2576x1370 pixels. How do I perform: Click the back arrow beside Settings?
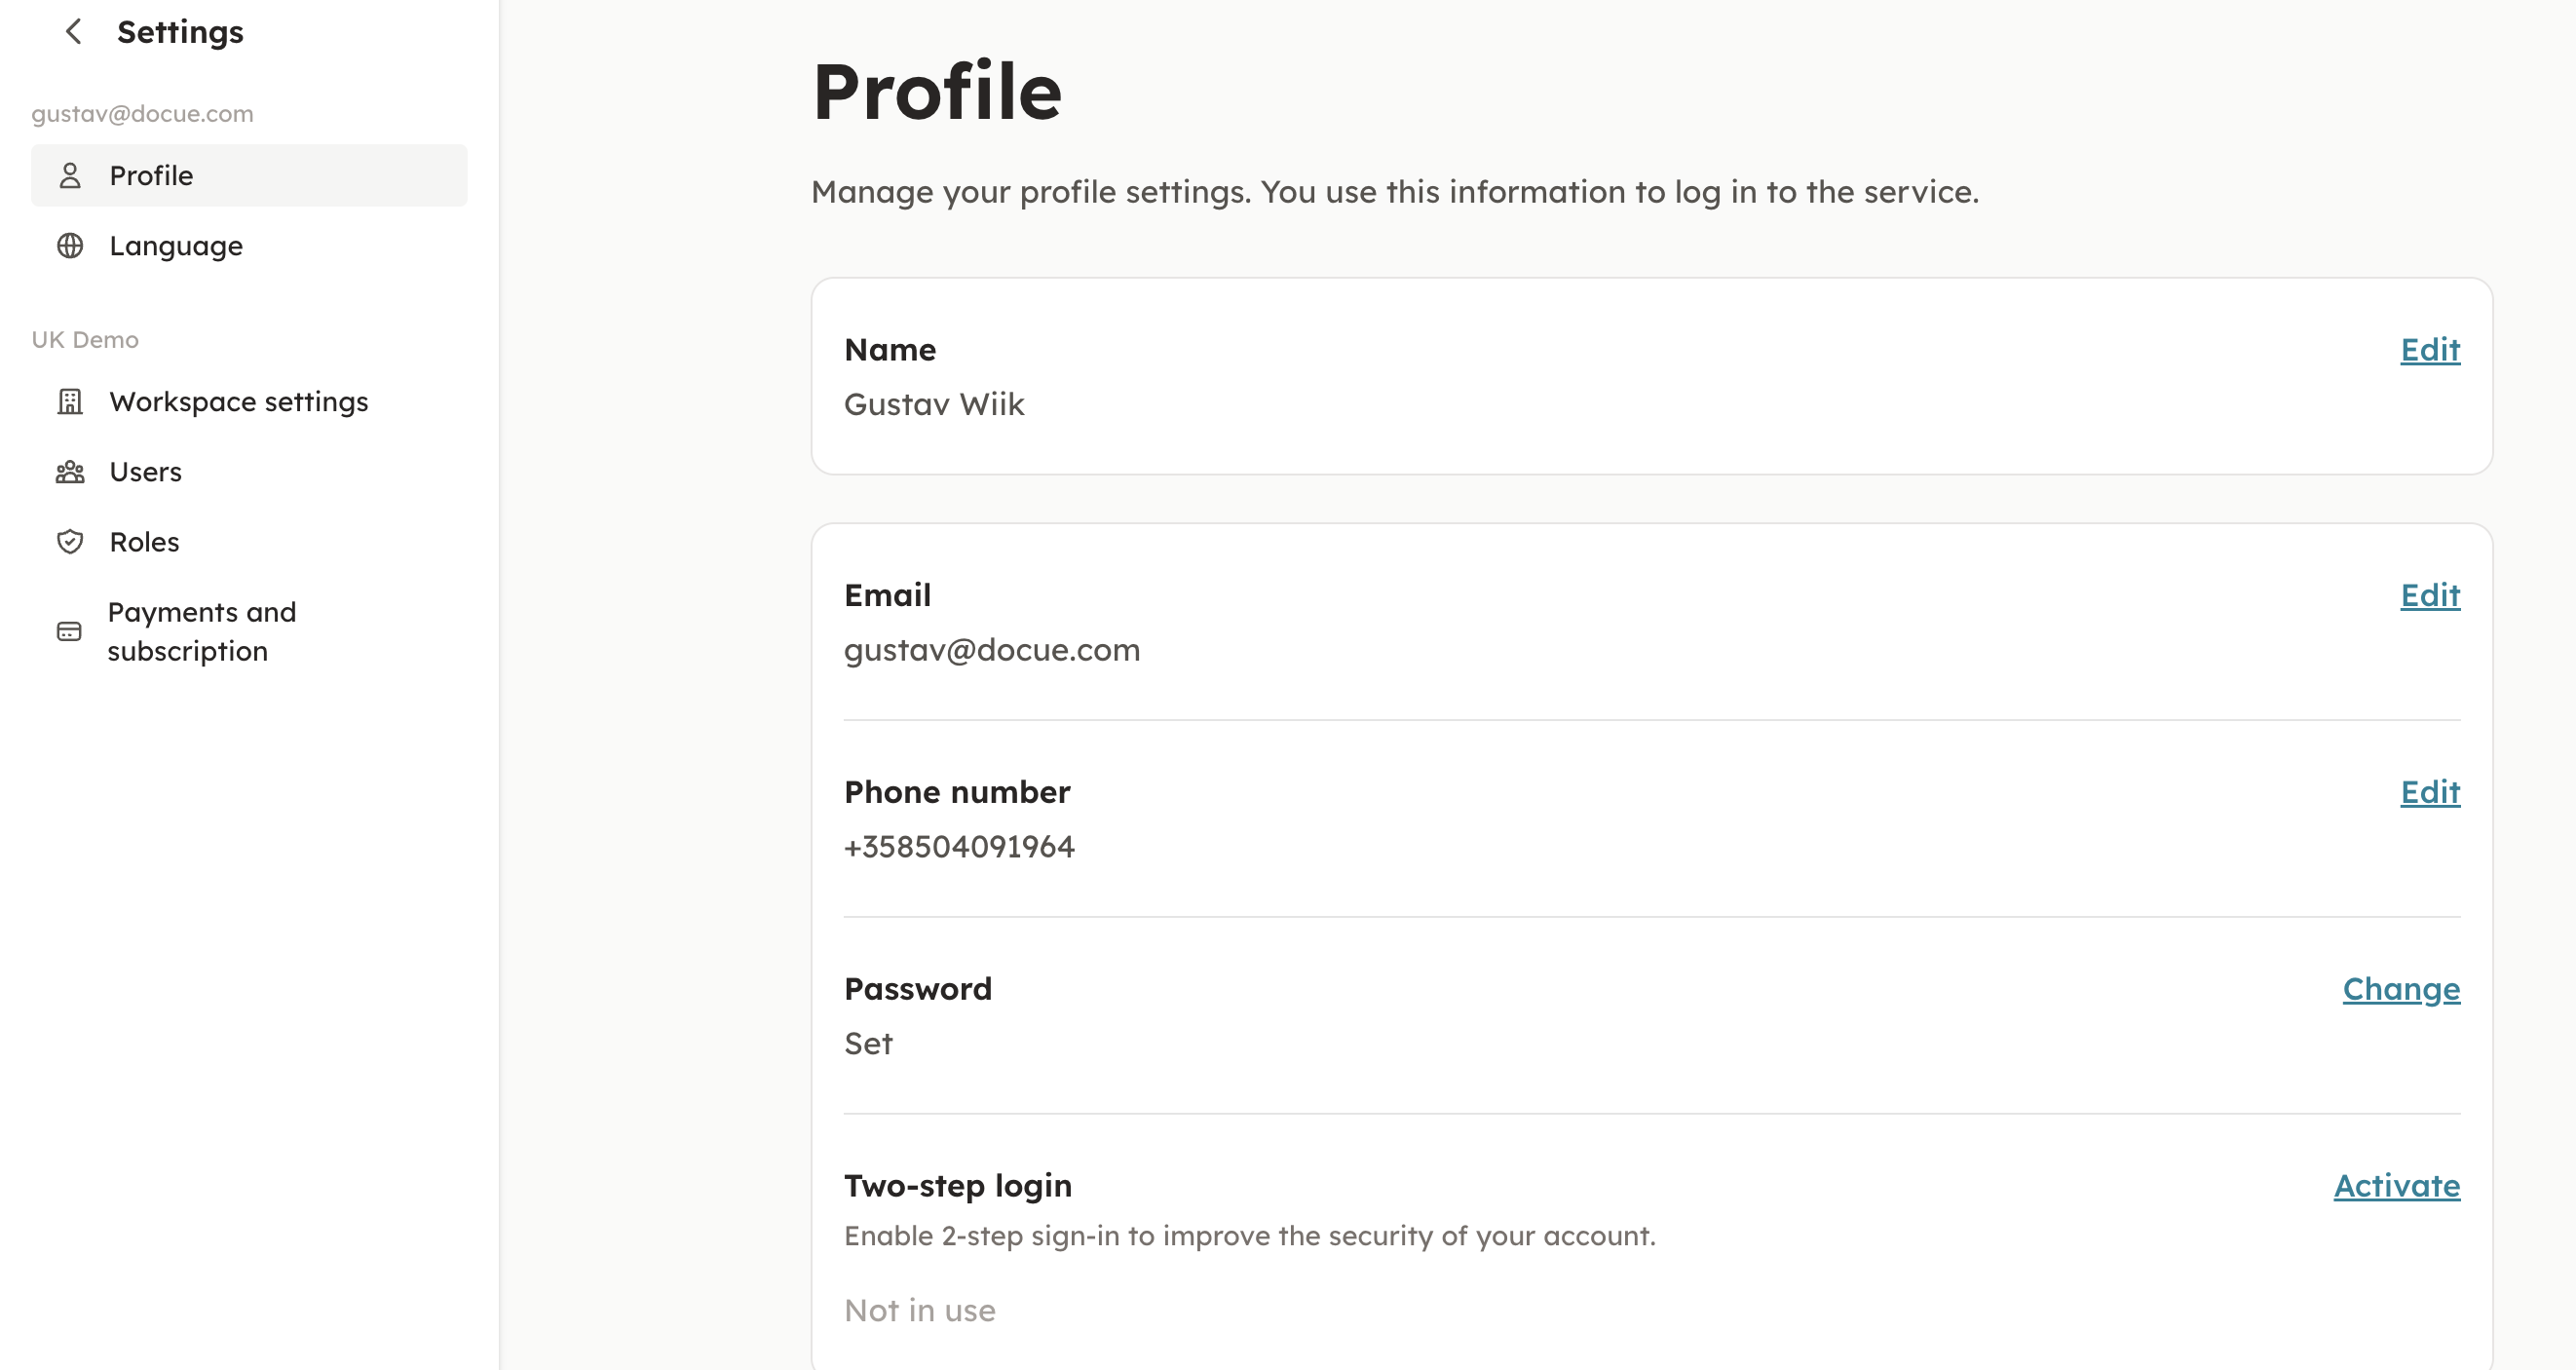click(x=73, y=32)
